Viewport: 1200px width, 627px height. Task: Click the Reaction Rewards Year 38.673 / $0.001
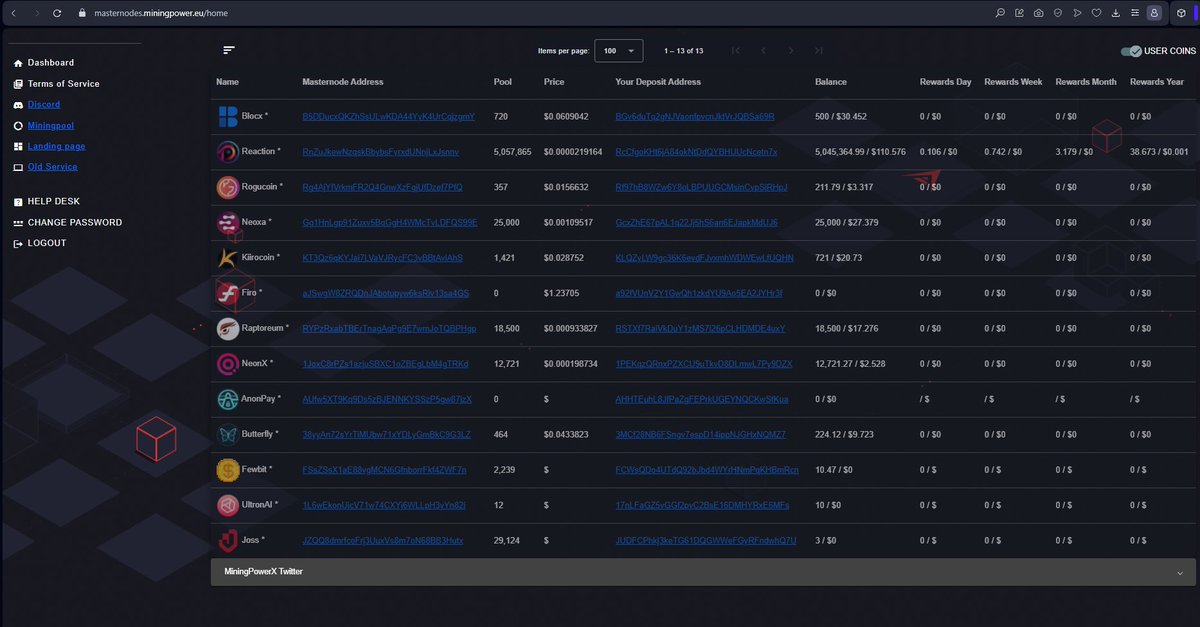pyautogui.click(x=1159, y=152)
